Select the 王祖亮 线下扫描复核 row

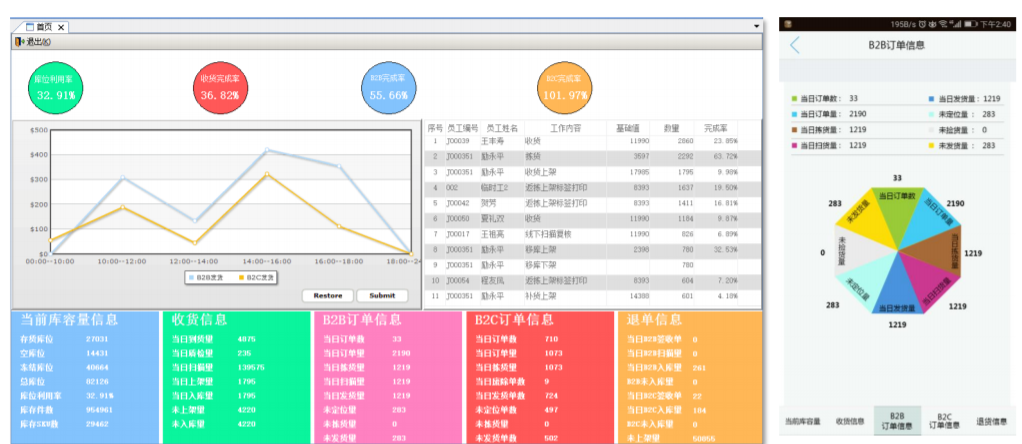592,233
